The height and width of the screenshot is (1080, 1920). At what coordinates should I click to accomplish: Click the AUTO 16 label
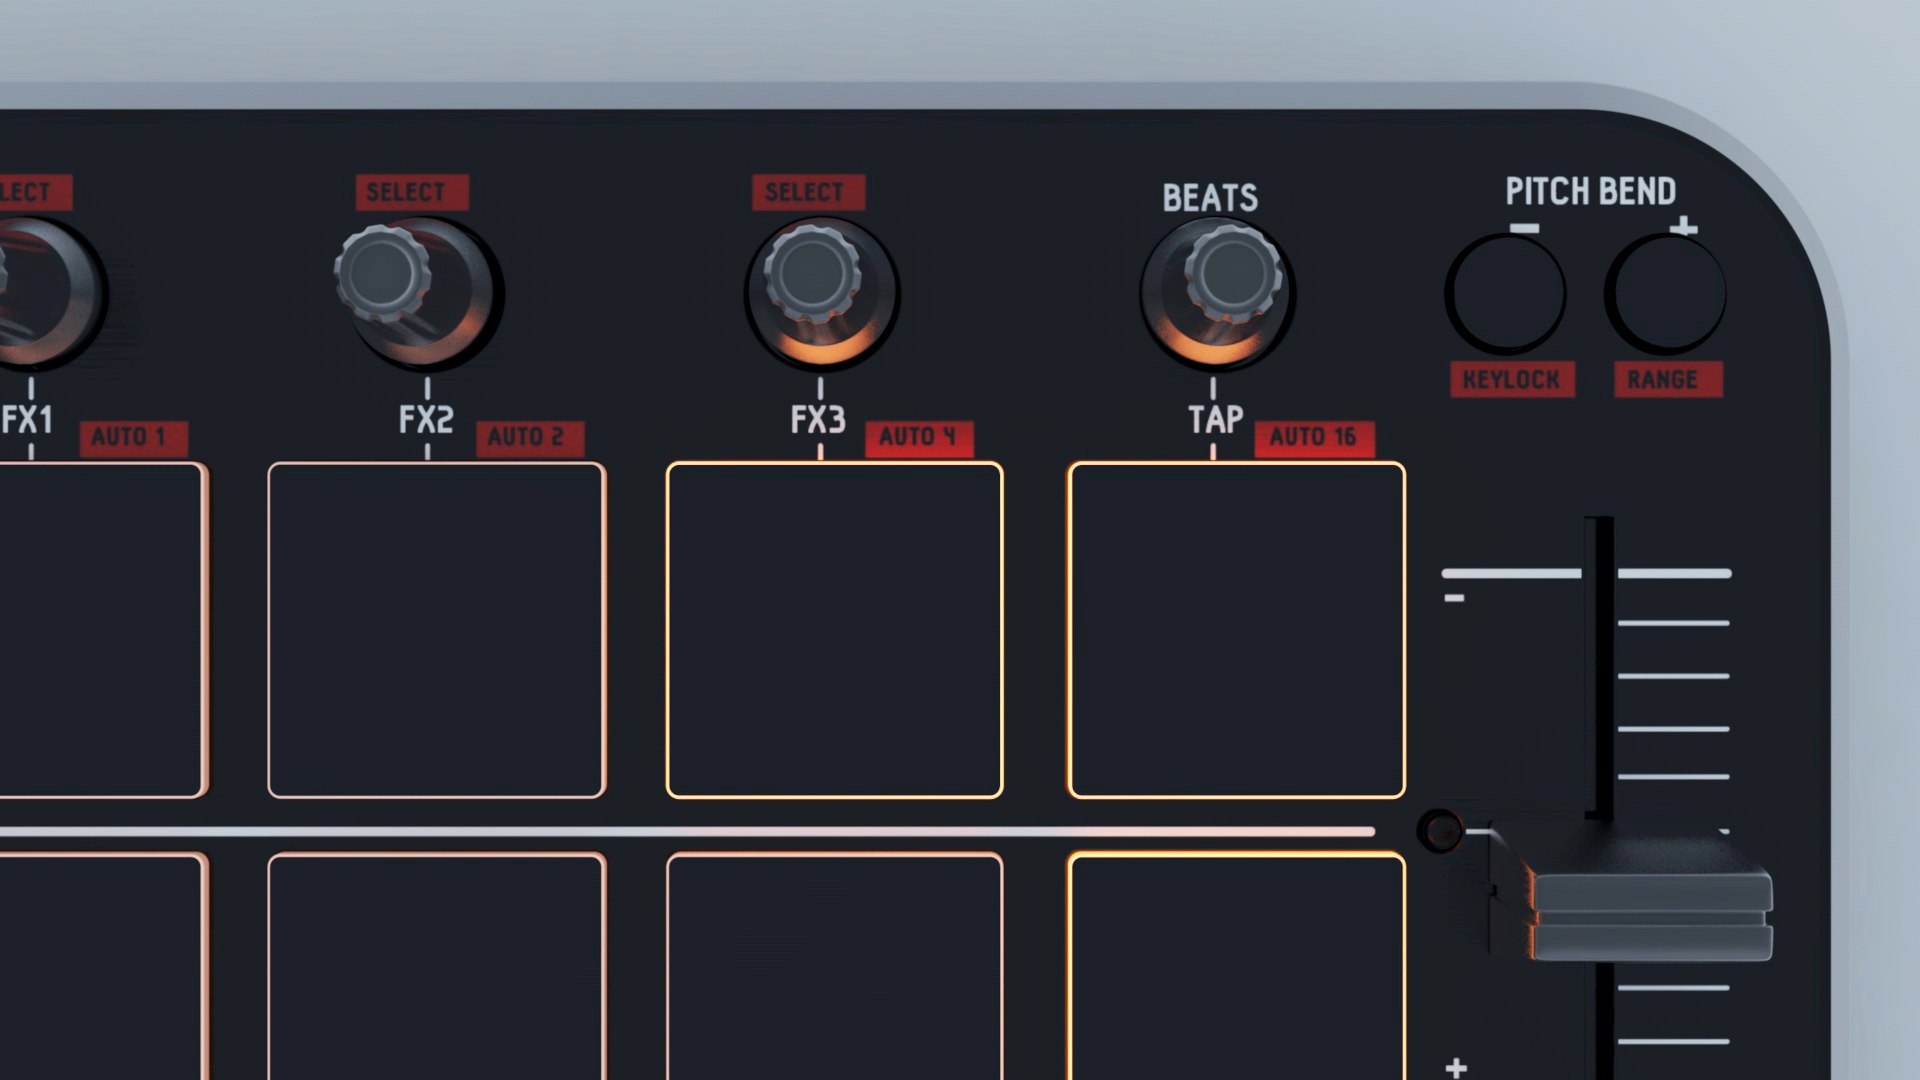[1314, 438]
